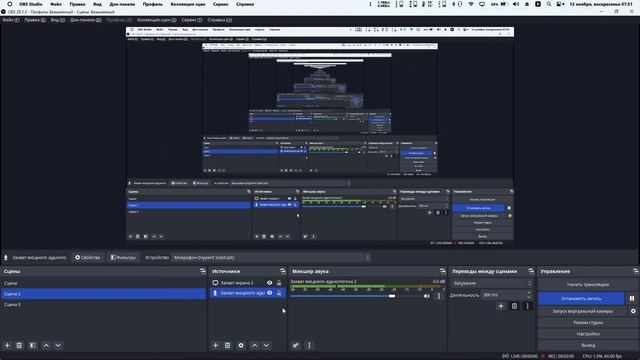Viewport: 640px width, 360px height.
Task: Undock the Sources panel
Action: (x=283, y=271)
